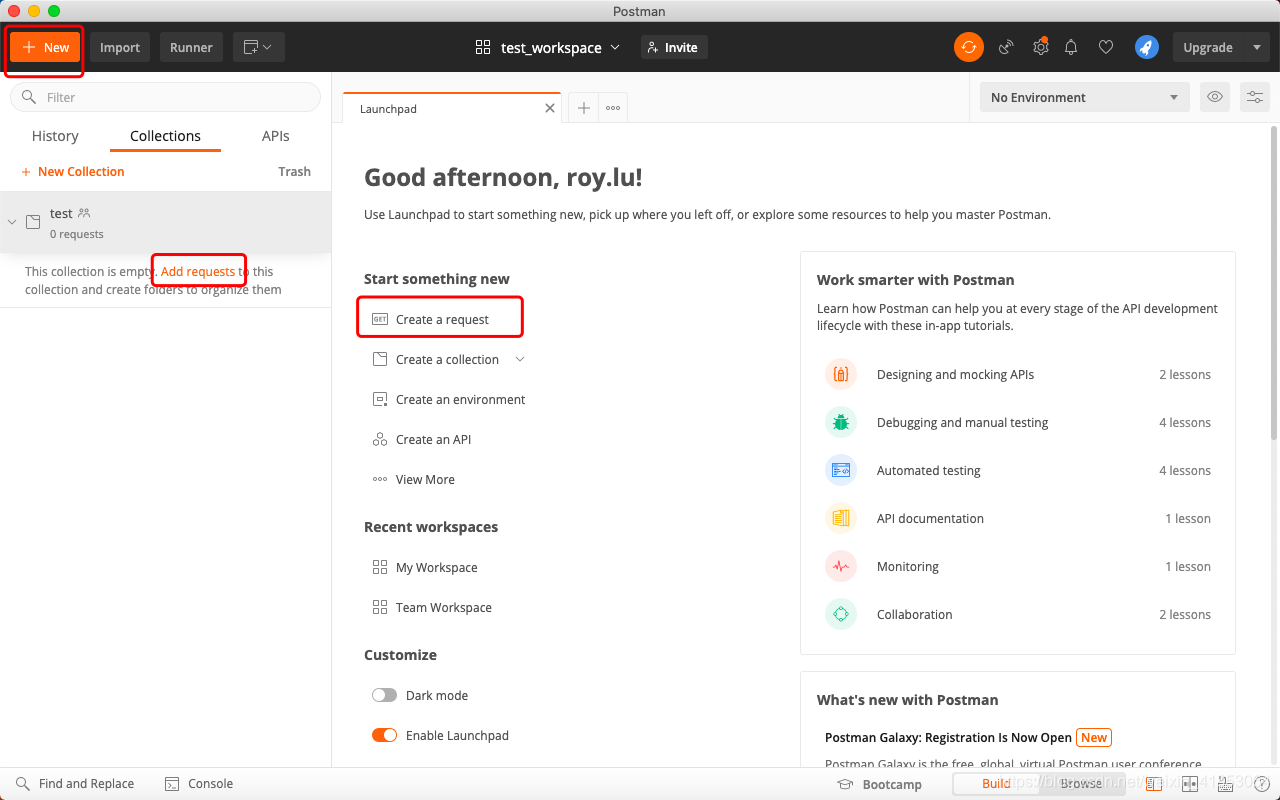
Task: Click the Launchpad vertical scrollbar
Action: pyautogui.click(x=1274, y=282)
